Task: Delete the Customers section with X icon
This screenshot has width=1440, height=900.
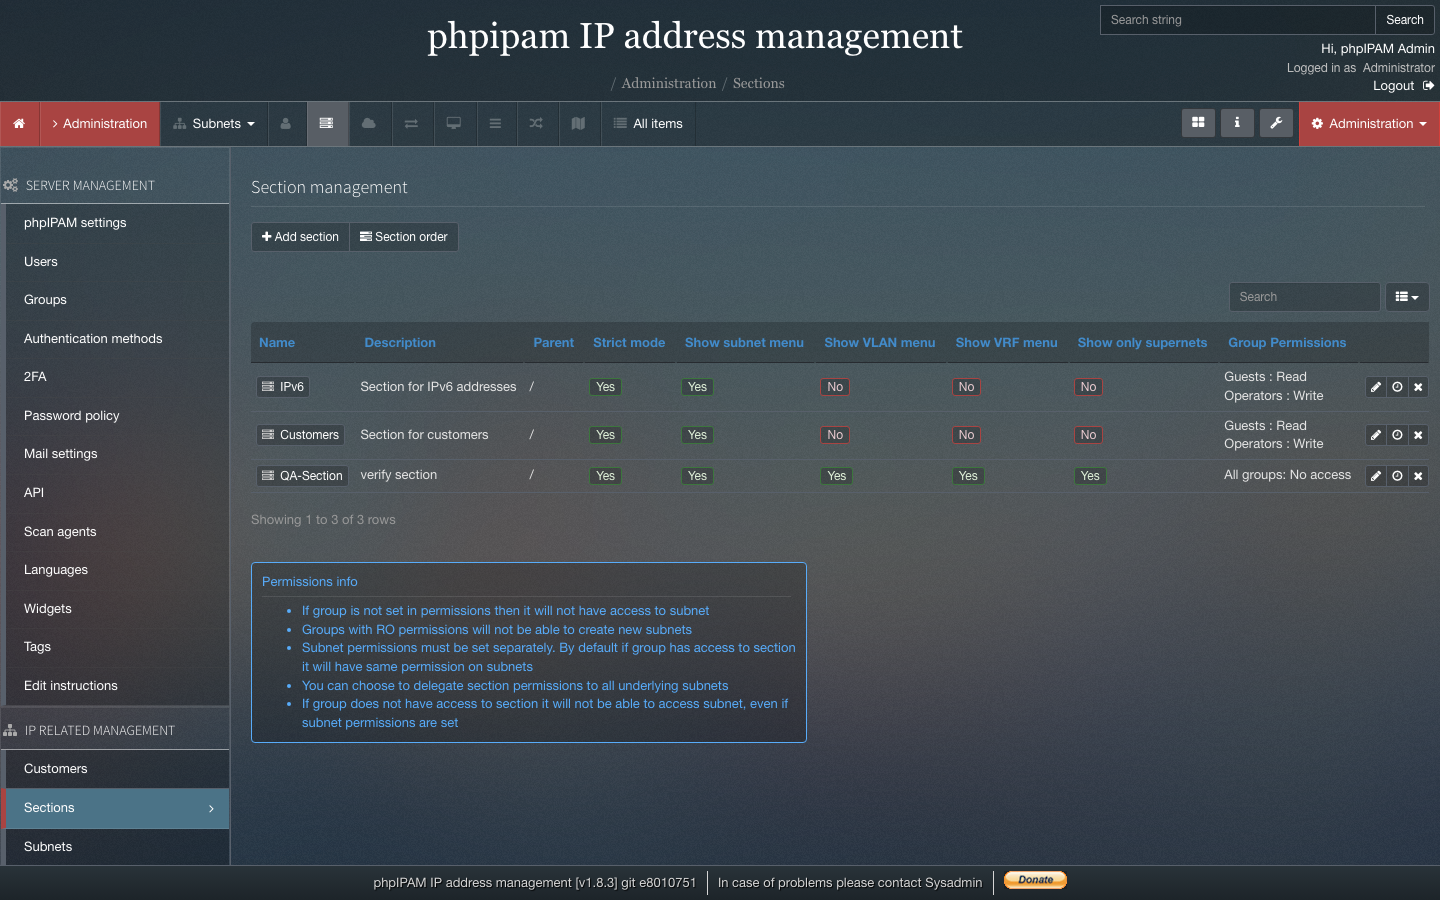Action: point(1418,435)
